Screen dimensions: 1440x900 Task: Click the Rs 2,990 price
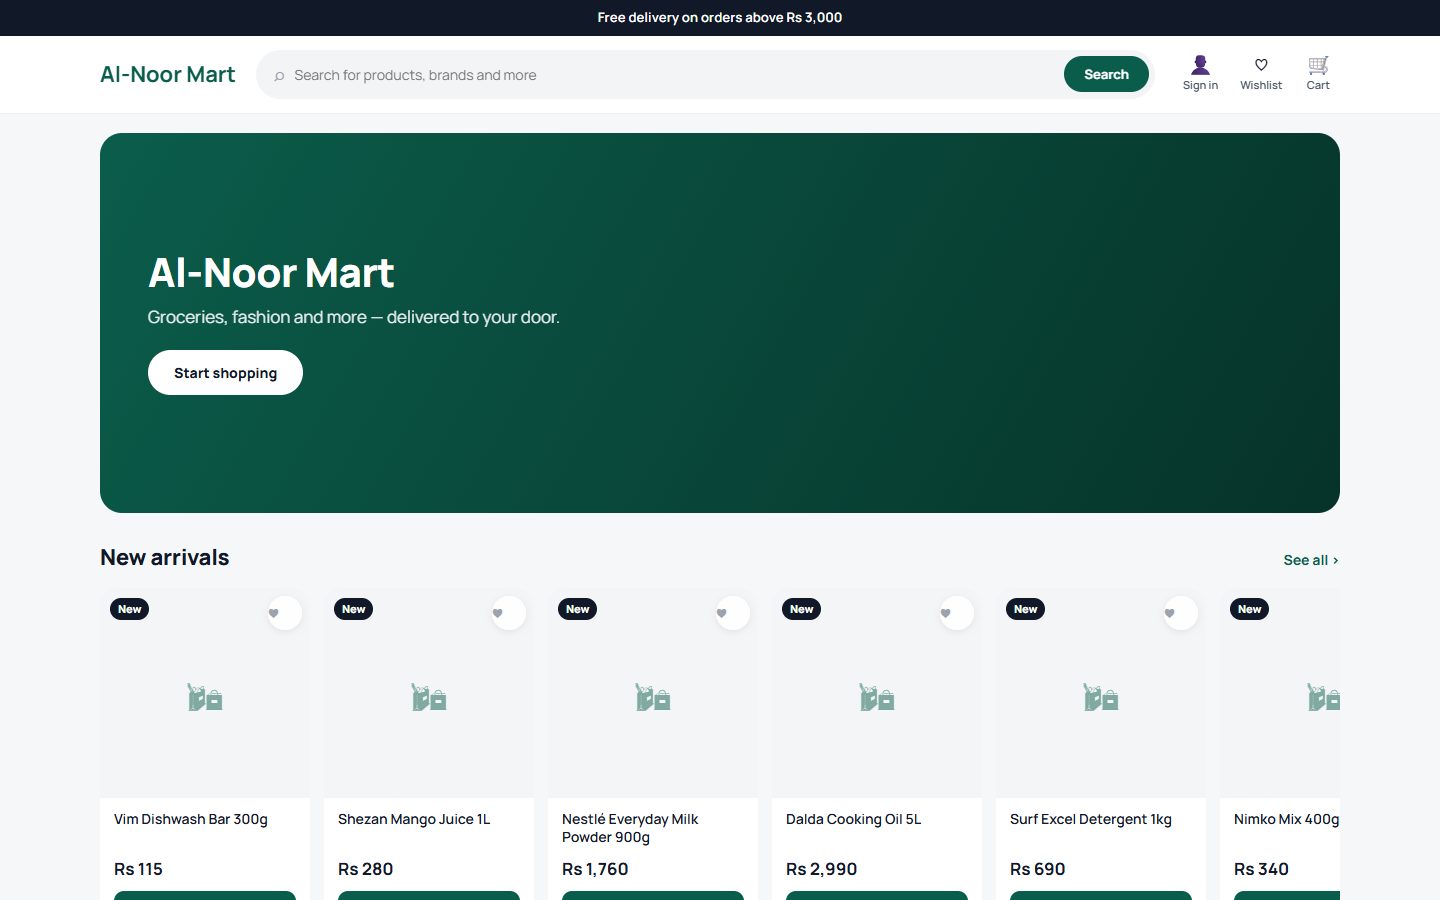coord(822,869)
